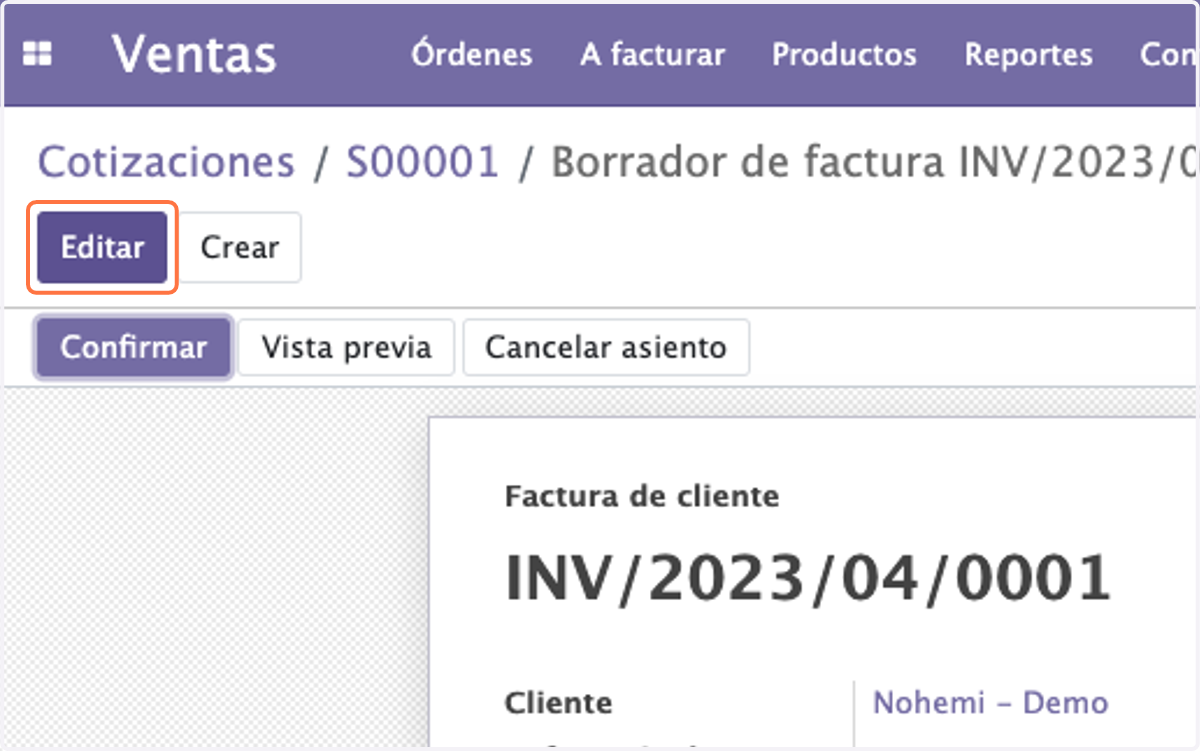Screen dimensions: 1200x751
Task: Go to Cotizaciones breadcrumb
Action: click(x=166, y=162)
